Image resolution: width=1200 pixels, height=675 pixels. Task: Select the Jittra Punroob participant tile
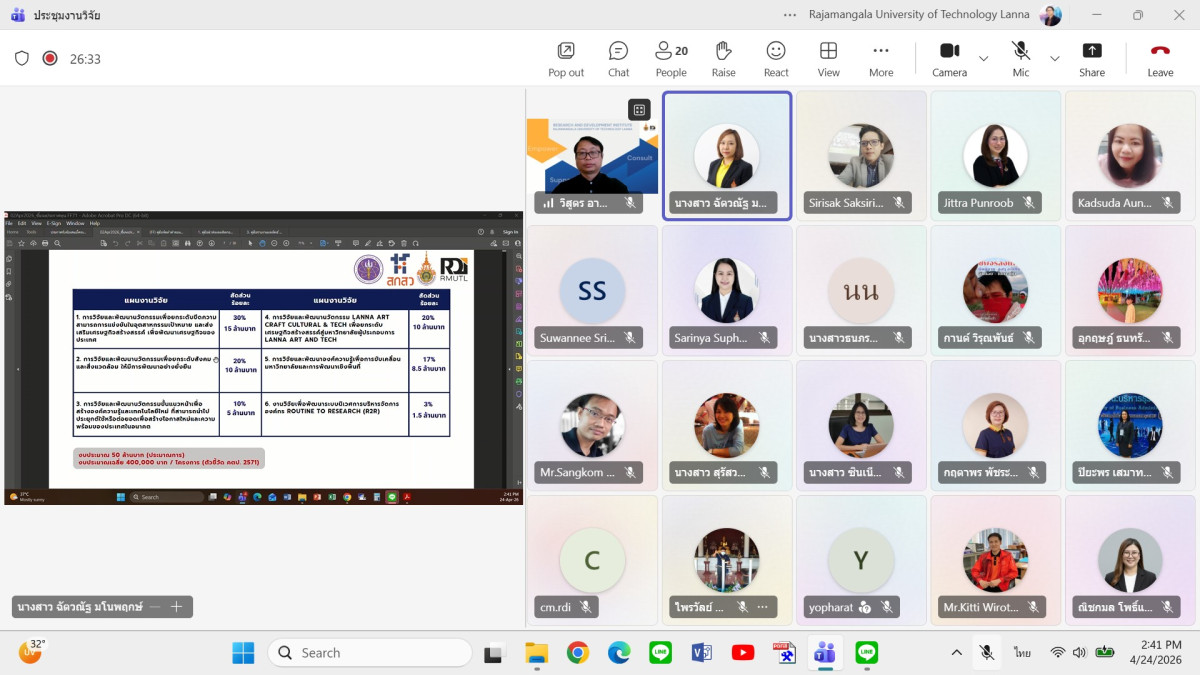(995, 155)
